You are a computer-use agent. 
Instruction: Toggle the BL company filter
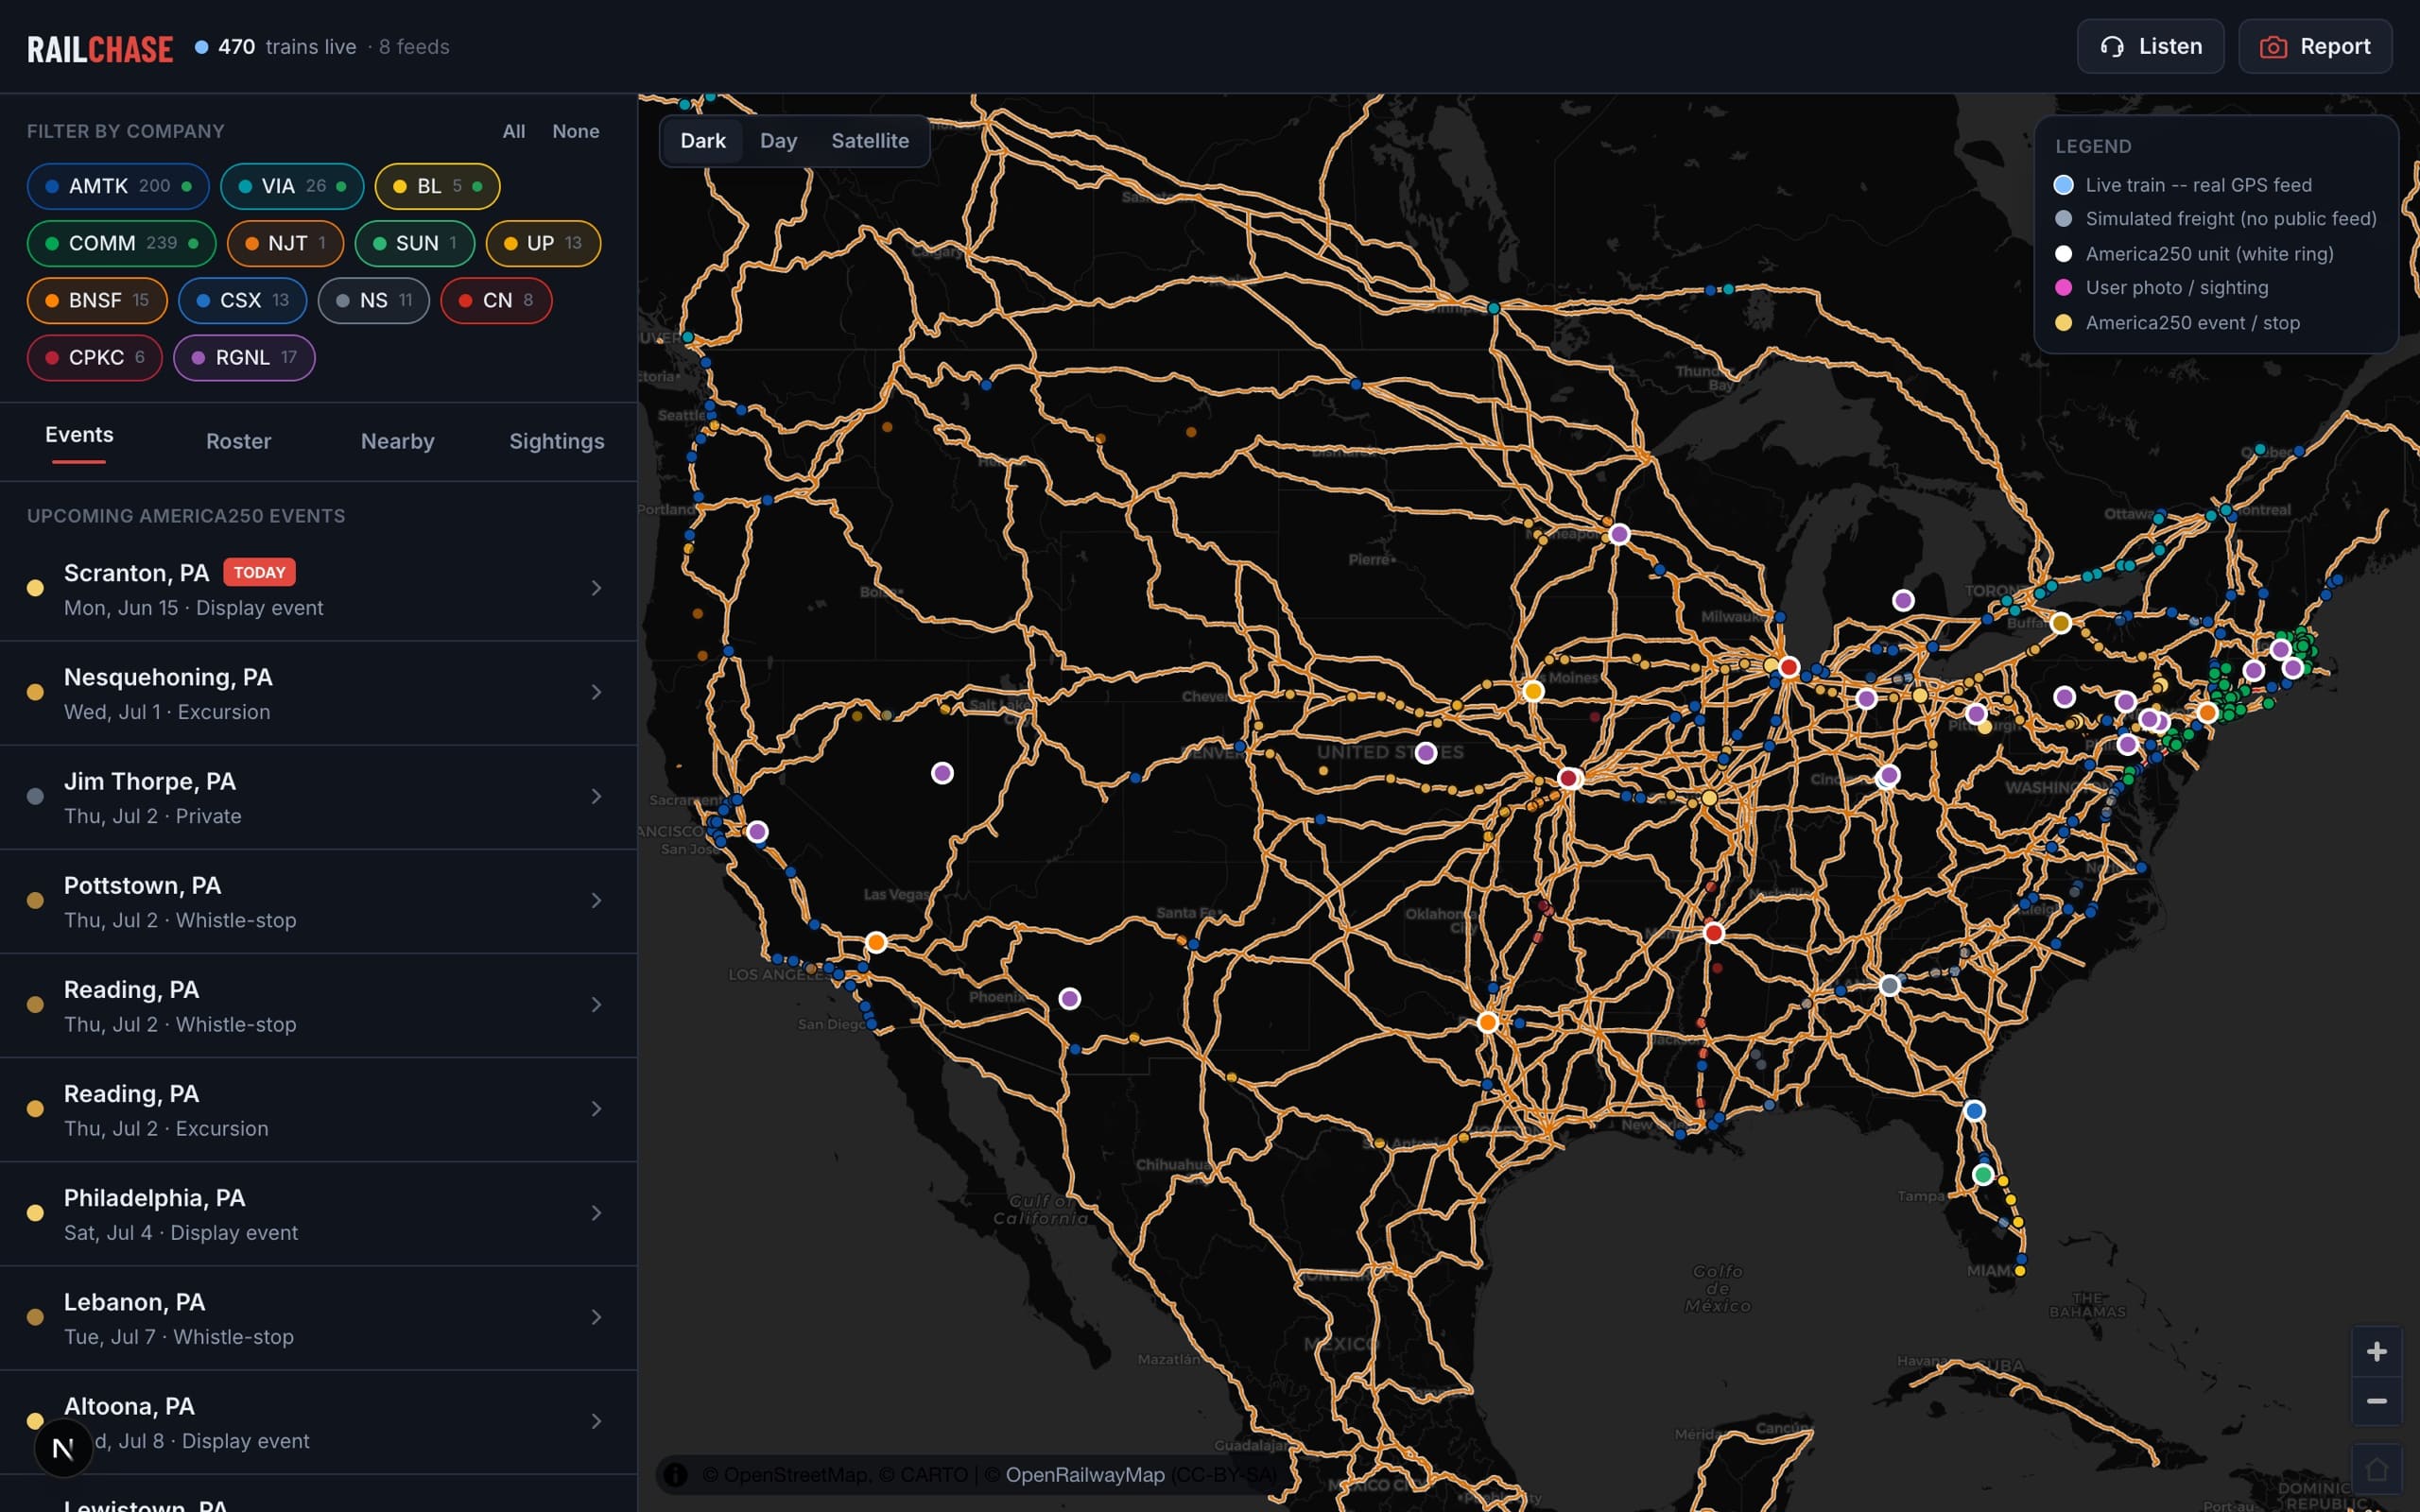[438, 186]
